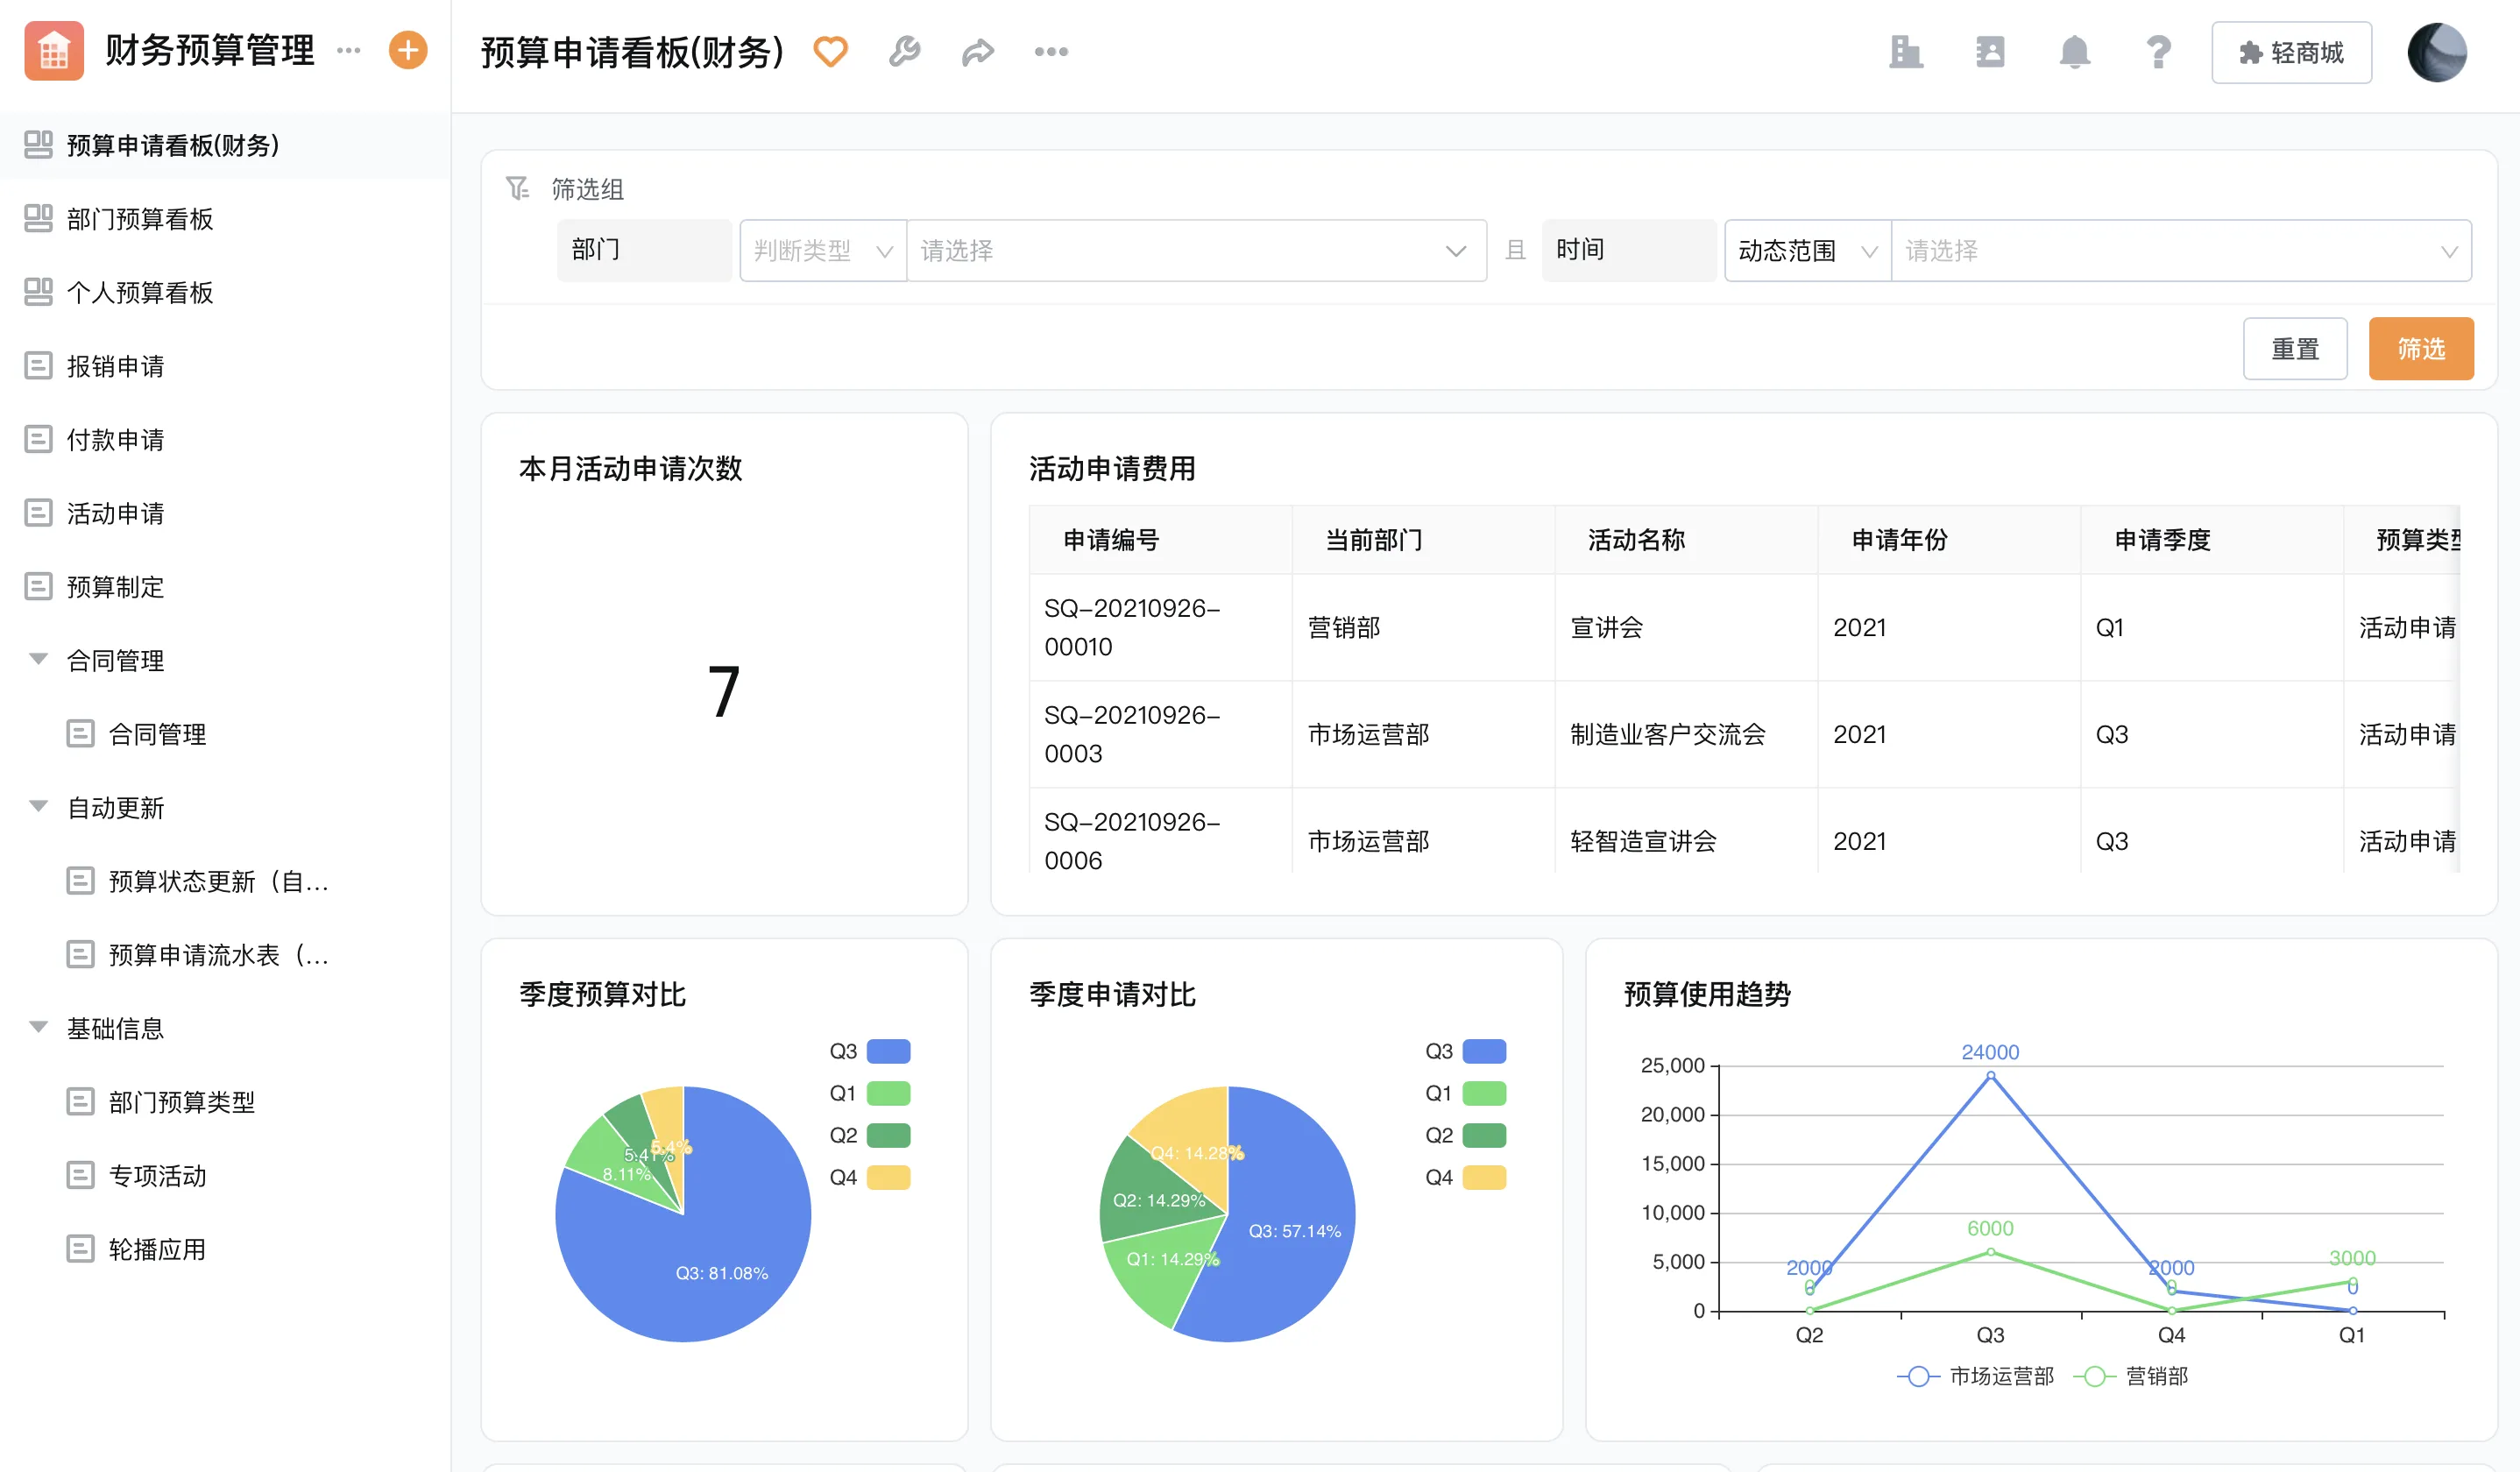2520x1472 pixels.
Task: Click the orange 筛选 button
Action: click(2420, 349)
